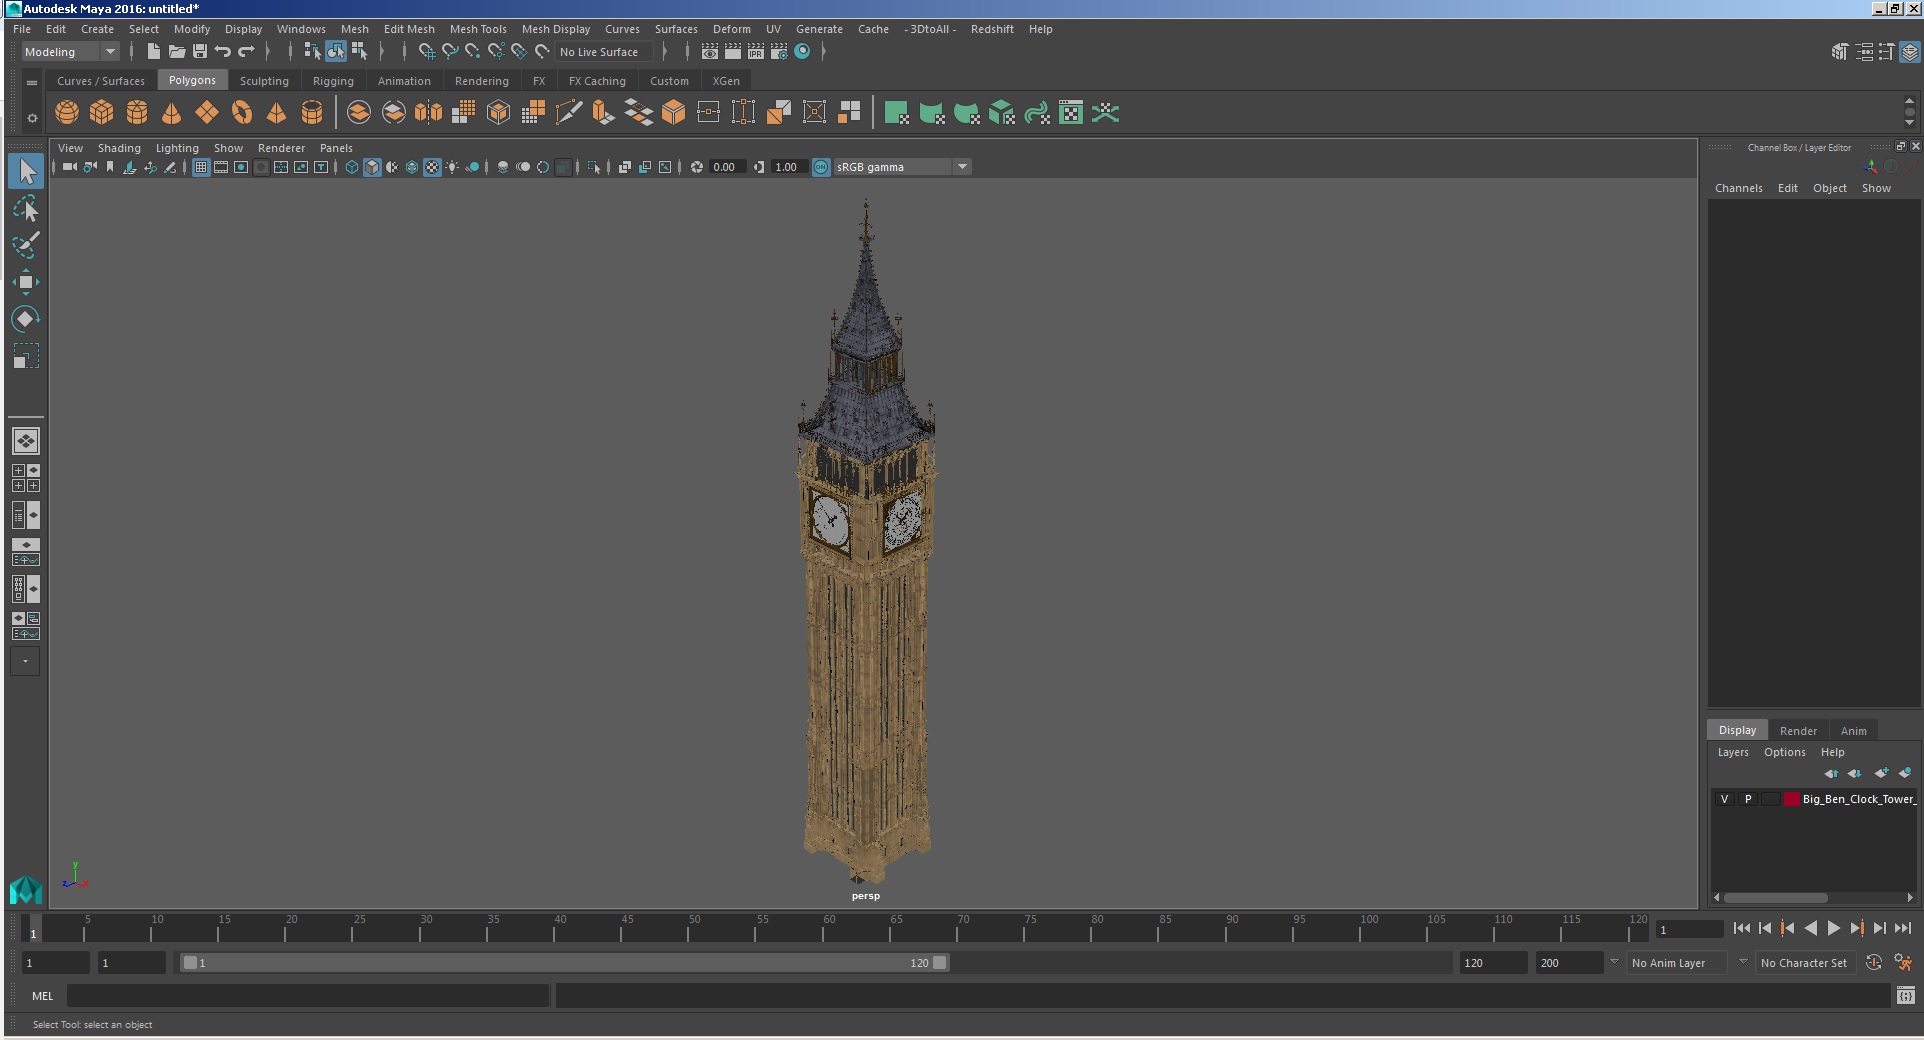Go to the start of playback range
Image resolution: width=1924 pixels, height=1040 pixels.
pos(1742,928)
